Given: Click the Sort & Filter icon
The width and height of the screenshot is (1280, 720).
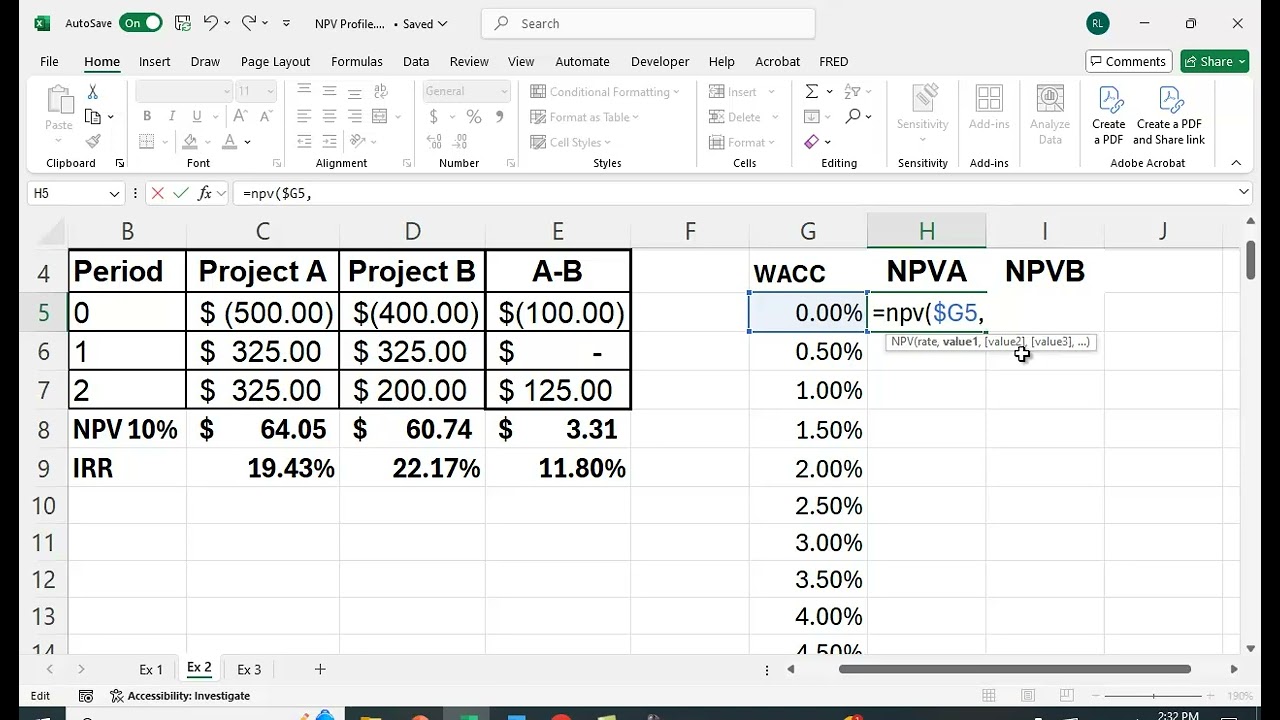Looking at the screenshot, I should tap(853, 91).
